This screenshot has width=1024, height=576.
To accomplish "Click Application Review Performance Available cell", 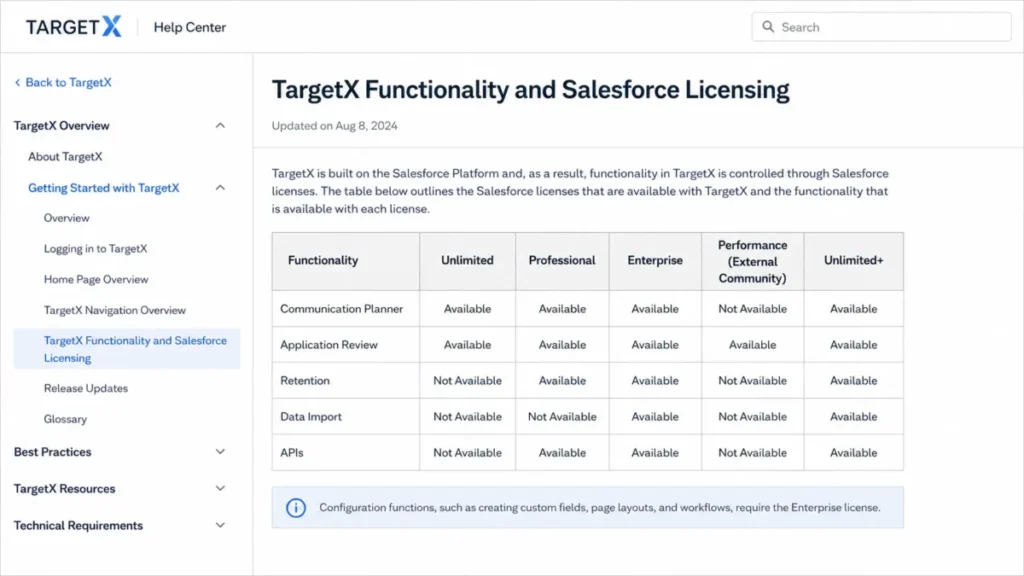I will [x=752, y=345].
